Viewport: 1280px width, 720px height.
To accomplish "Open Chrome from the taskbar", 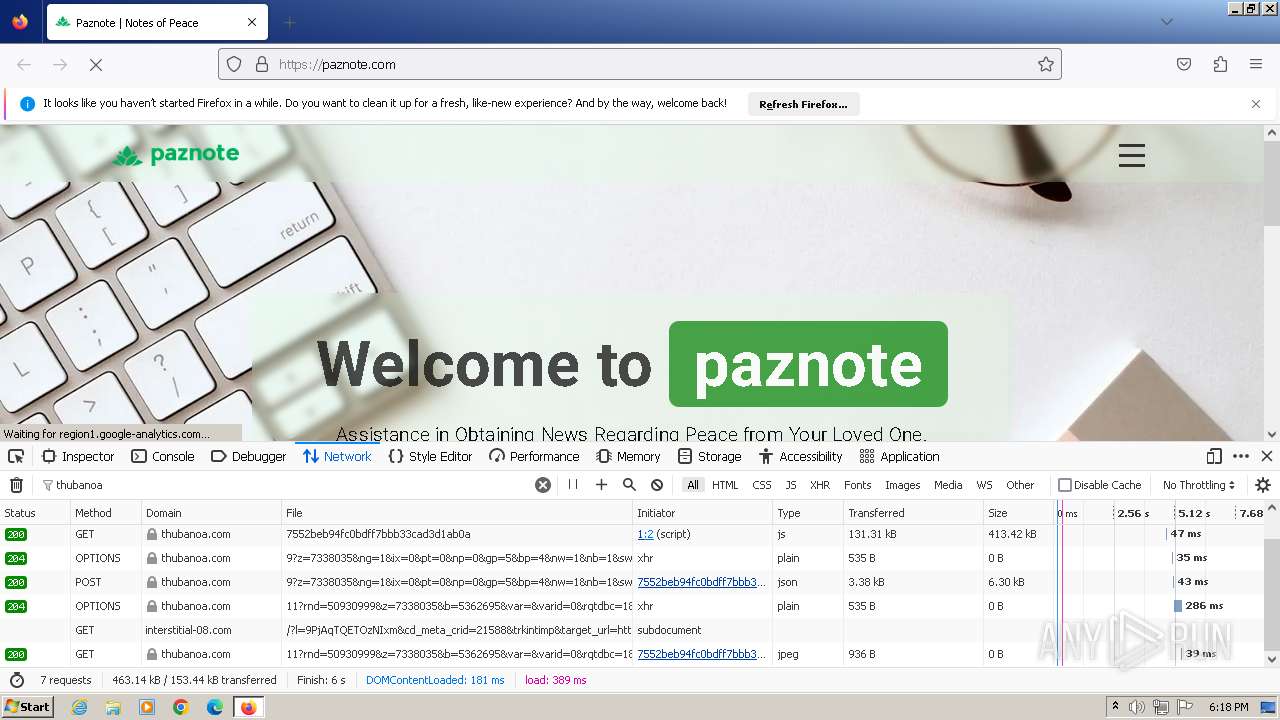I will point(181,707).
